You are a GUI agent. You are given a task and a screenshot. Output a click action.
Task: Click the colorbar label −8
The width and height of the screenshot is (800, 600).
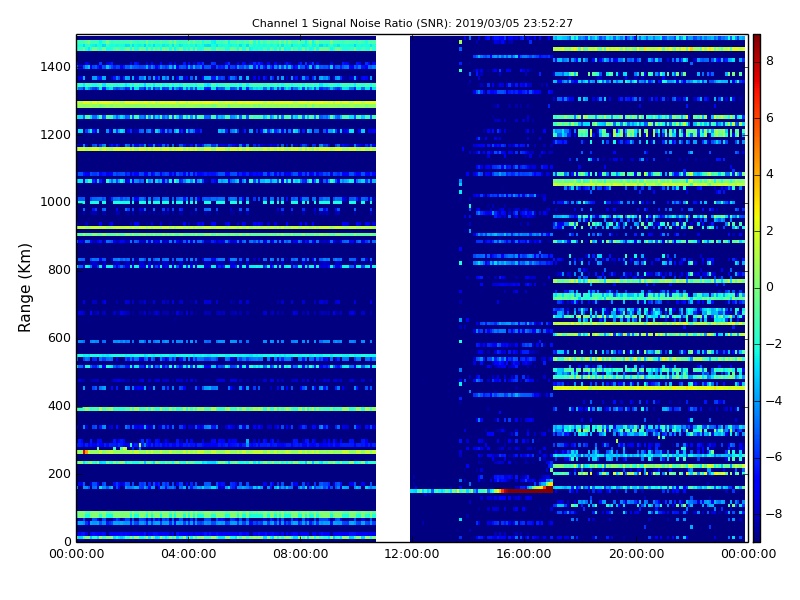[x=773, y=514]
